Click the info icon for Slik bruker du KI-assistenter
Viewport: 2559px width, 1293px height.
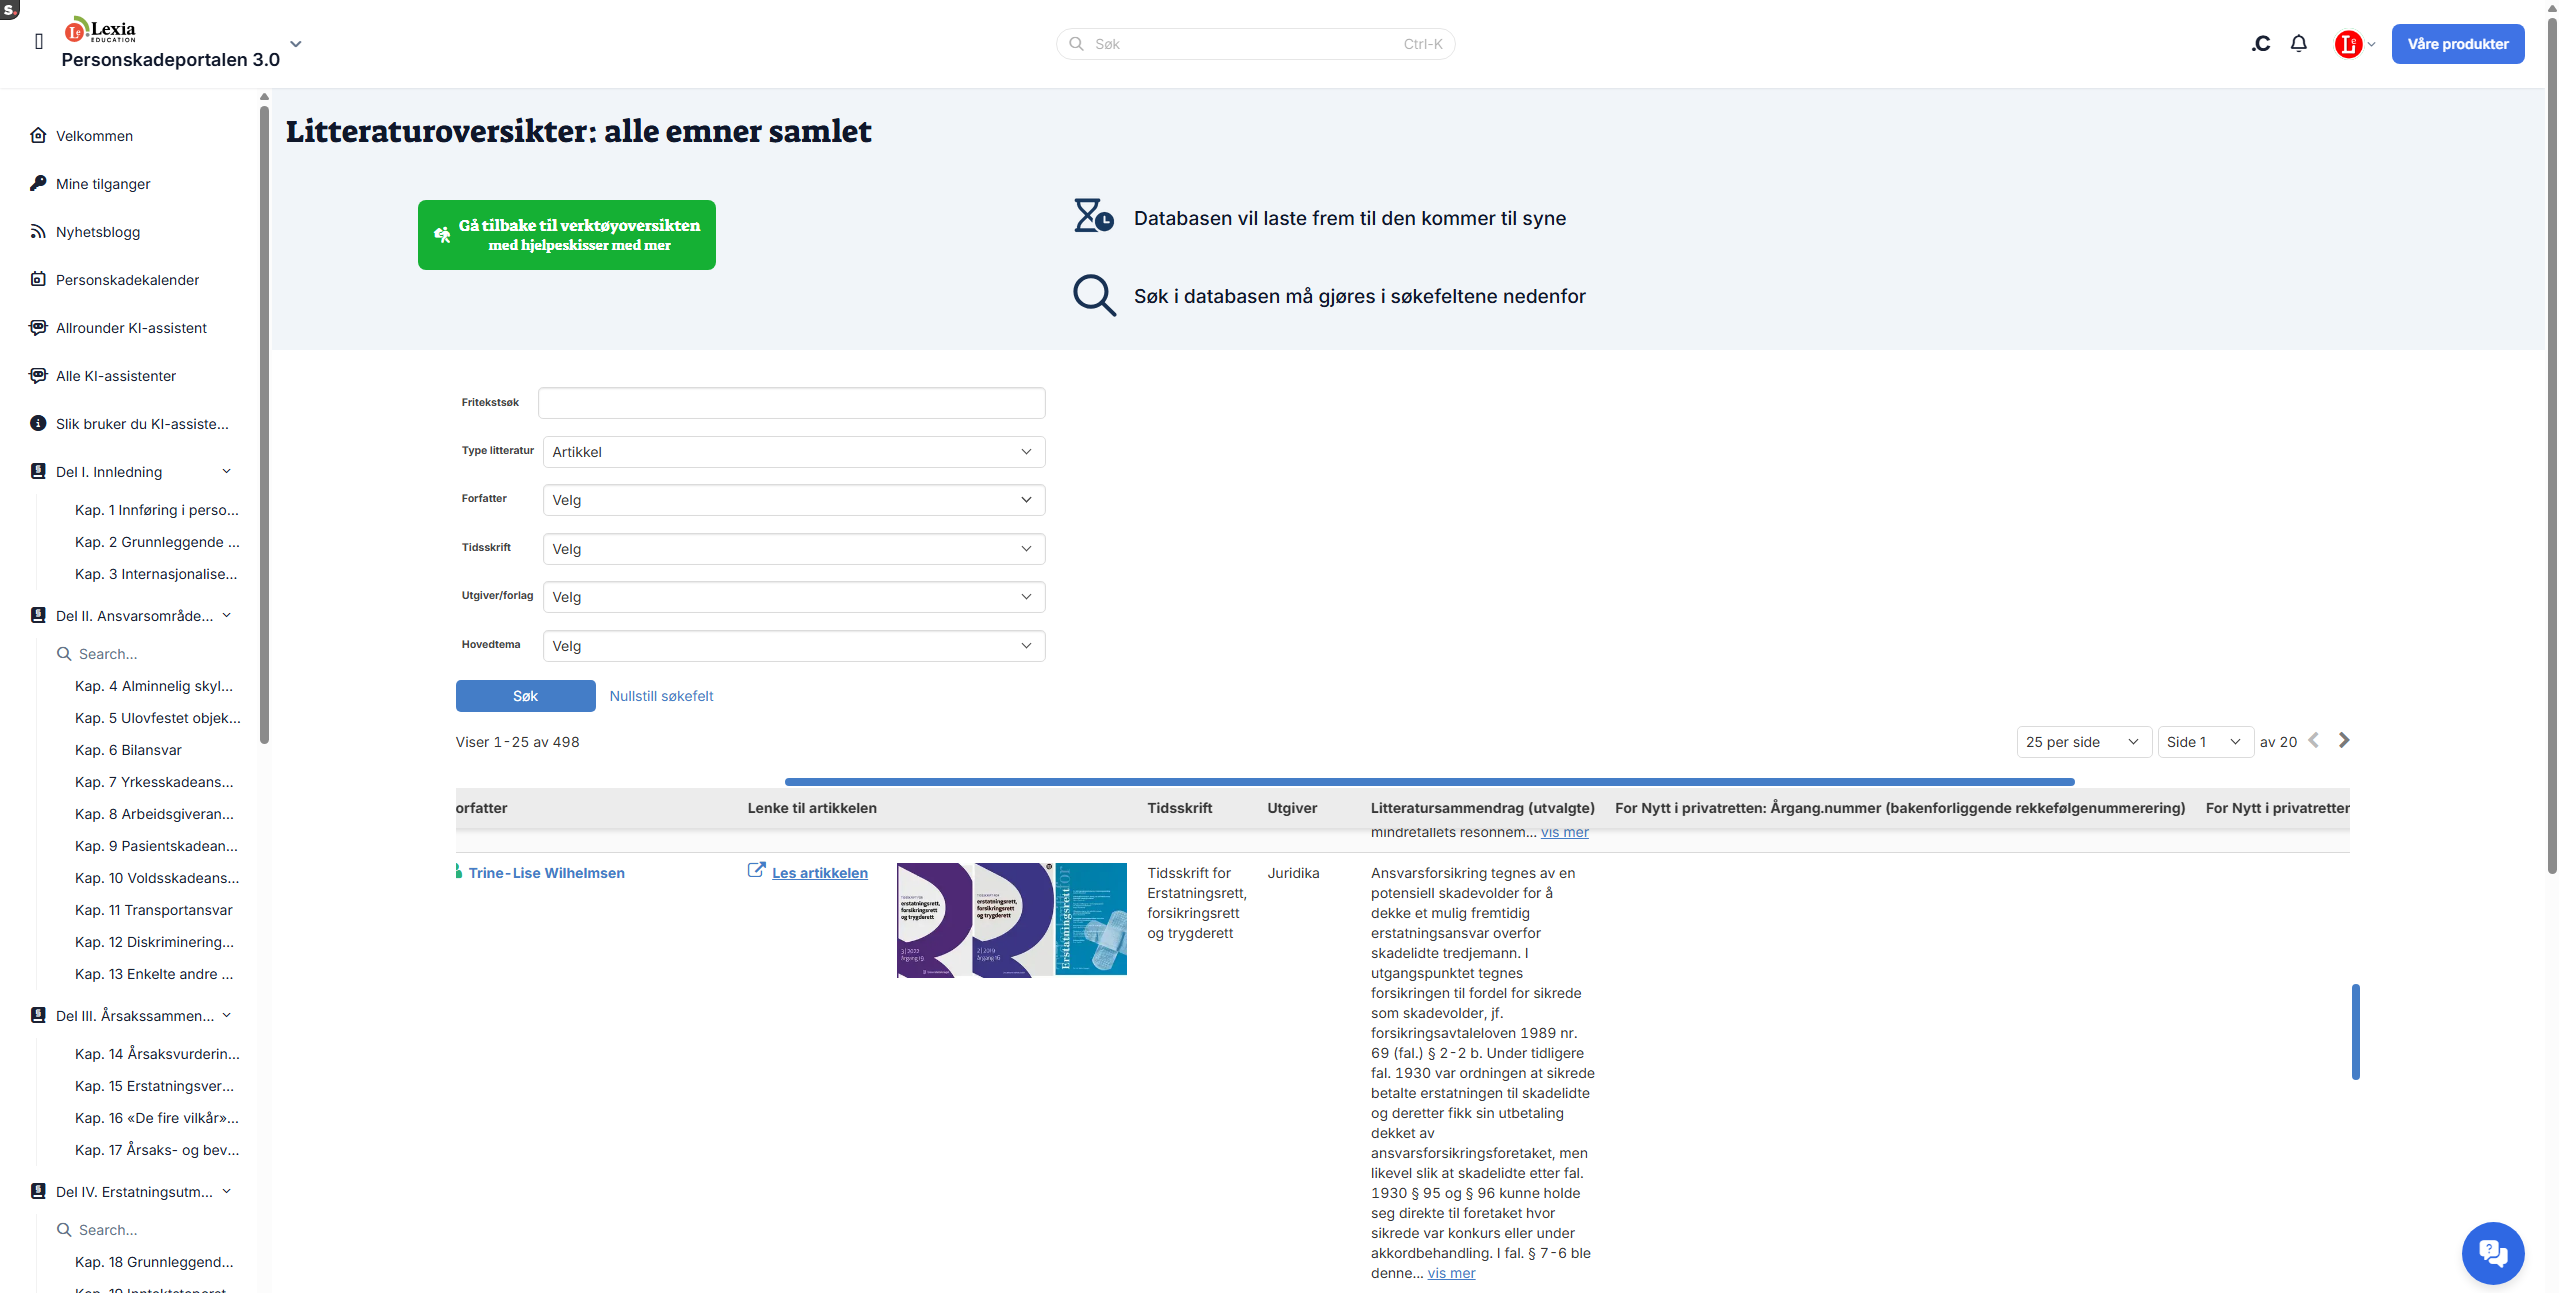tap(38, 424)
